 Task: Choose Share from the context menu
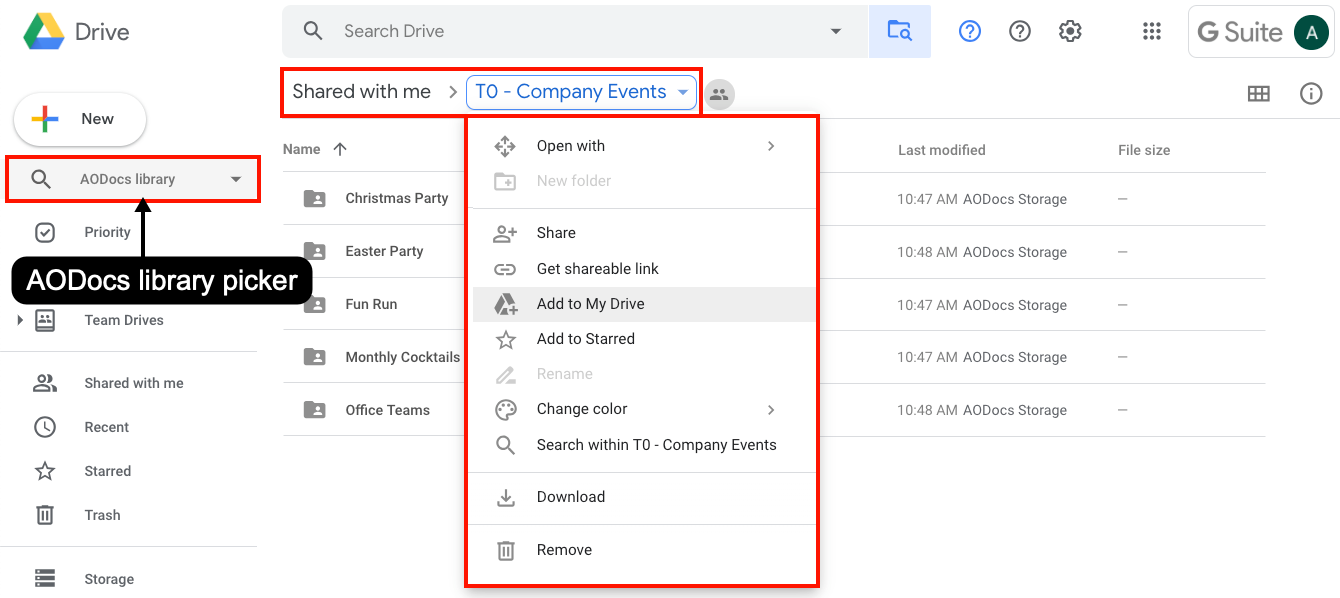pyautogui.click(x=644, y=233)
